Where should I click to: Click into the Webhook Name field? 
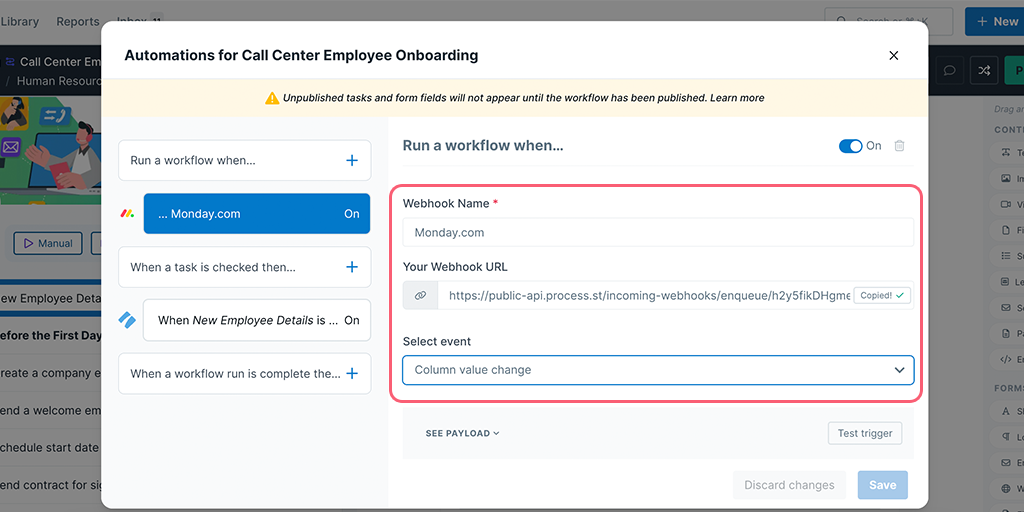pyautogui.click(x=658, y=233)
